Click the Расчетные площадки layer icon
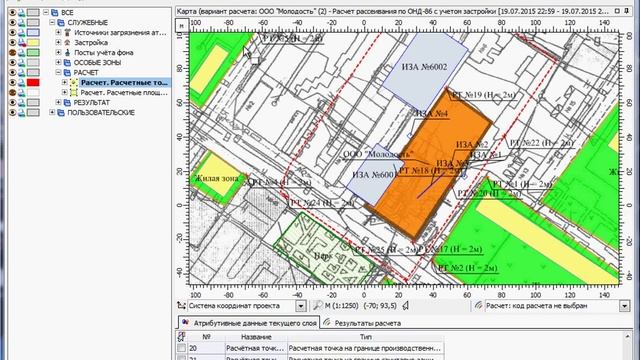The width and height of the screenshot is (640, 360). [x=74, y=93]
